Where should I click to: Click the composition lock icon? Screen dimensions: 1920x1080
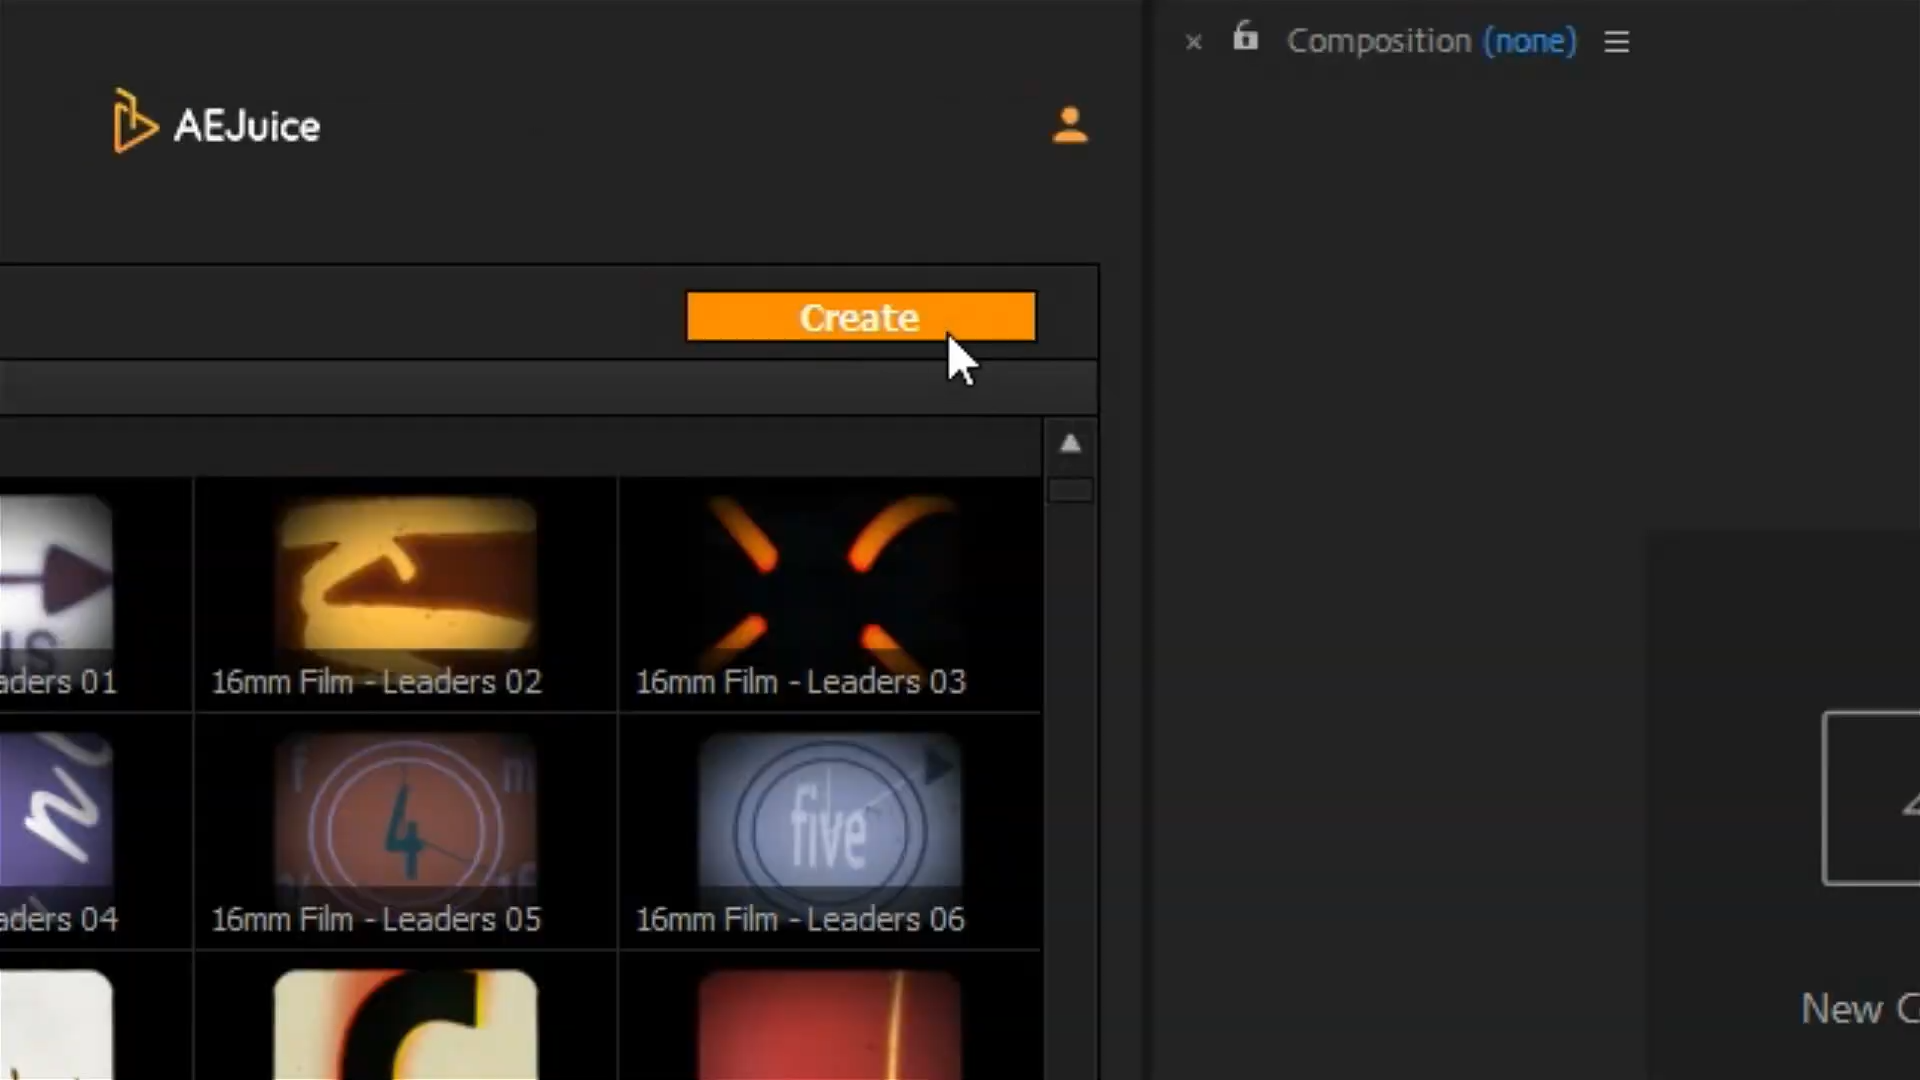pos(1245,40)
